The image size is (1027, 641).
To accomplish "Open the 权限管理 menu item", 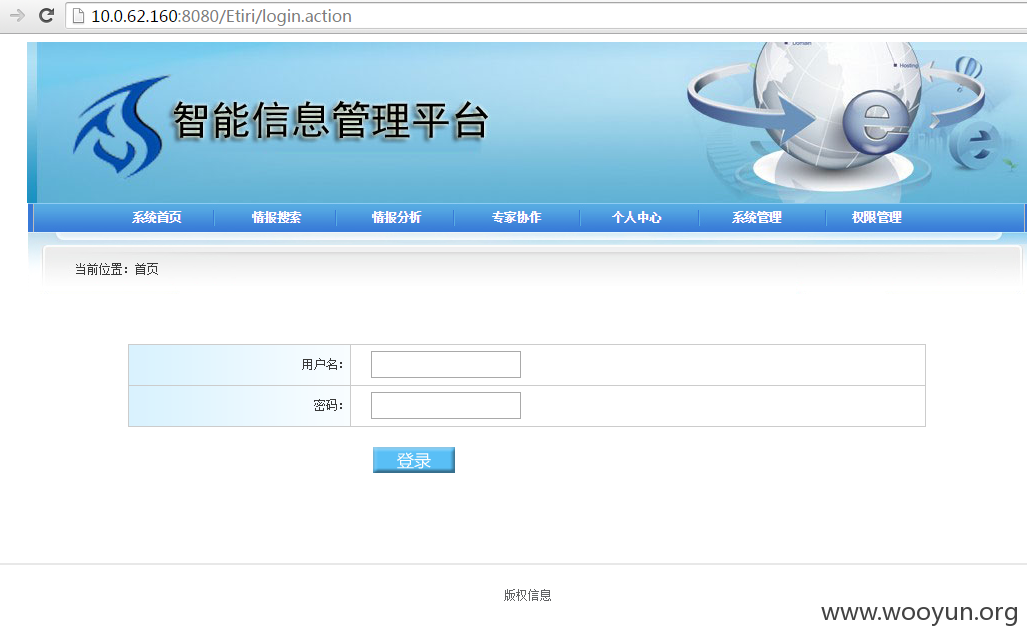I will point(876,217).
